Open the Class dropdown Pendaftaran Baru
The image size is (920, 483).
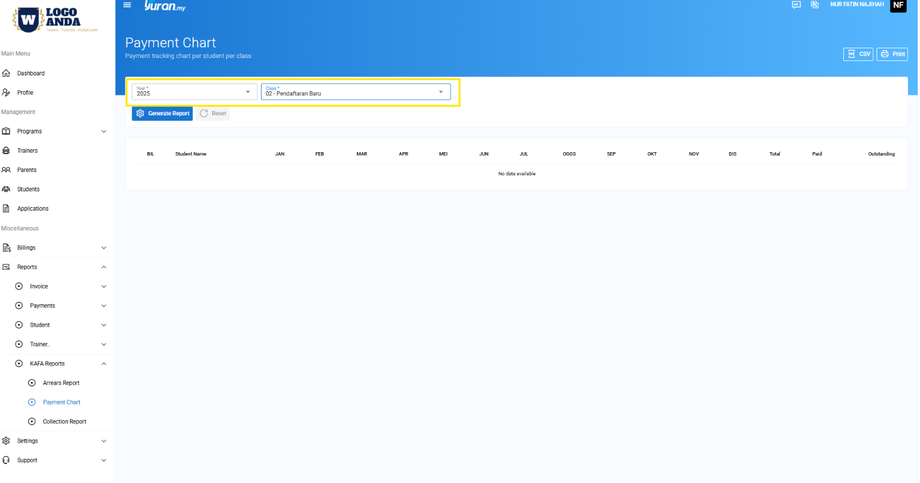[x=356, y=92]
